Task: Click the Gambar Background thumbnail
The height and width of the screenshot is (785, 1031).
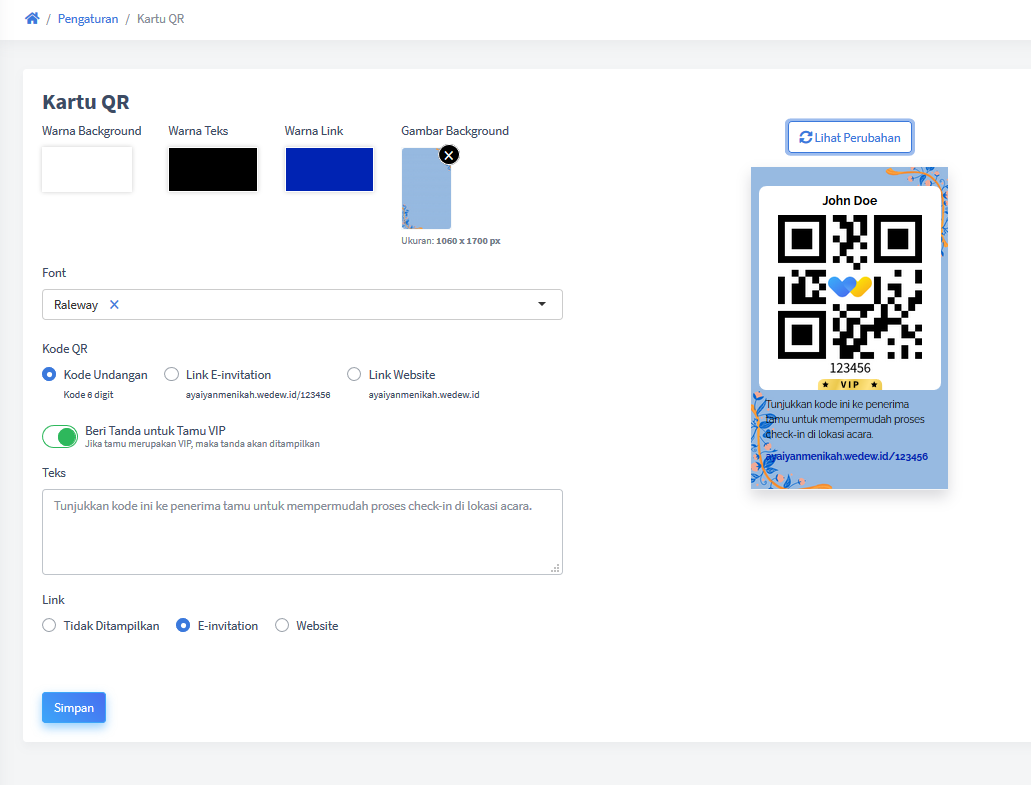Action: pyautogui.click(x=426, y=188)
